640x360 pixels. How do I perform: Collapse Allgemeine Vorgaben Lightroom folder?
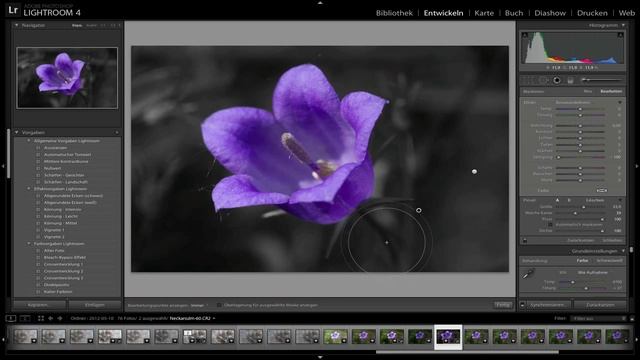pos(29,140)
